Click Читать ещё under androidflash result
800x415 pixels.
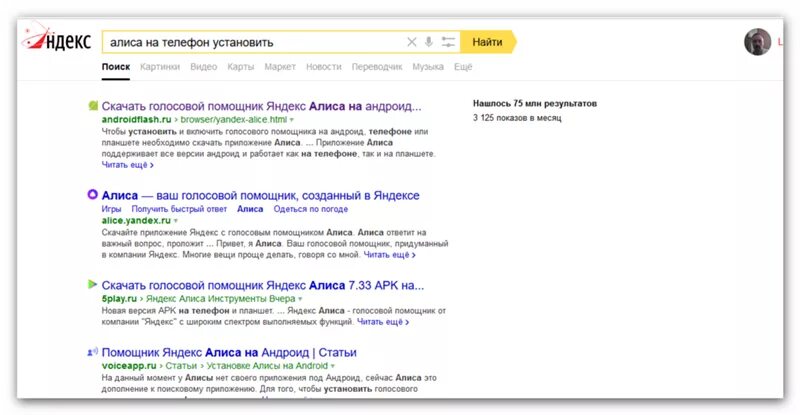click(x=128, y=165)
